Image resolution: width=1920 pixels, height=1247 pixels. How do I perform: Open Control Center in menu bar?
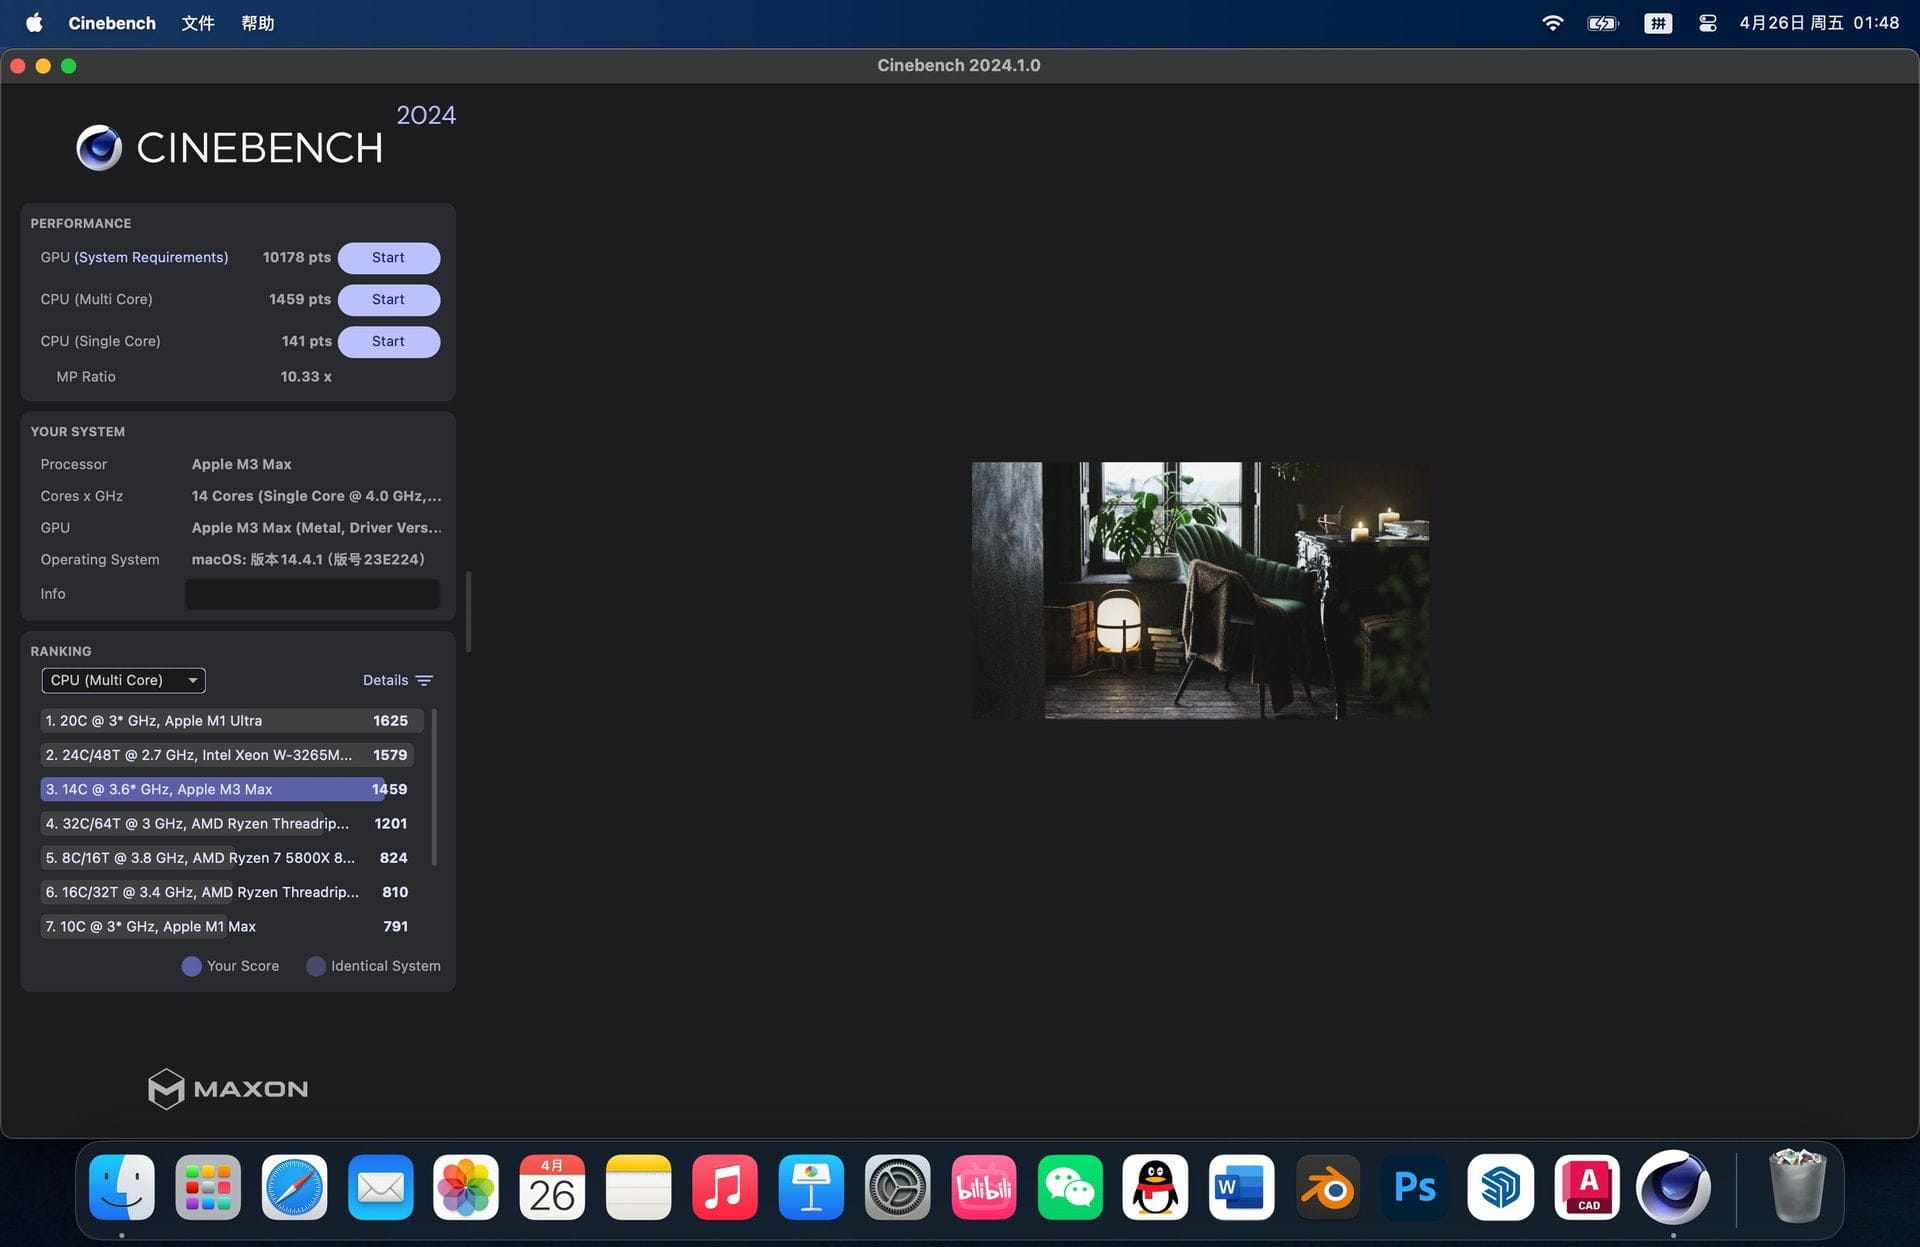pyautogui.click(x=1707, y=22)
